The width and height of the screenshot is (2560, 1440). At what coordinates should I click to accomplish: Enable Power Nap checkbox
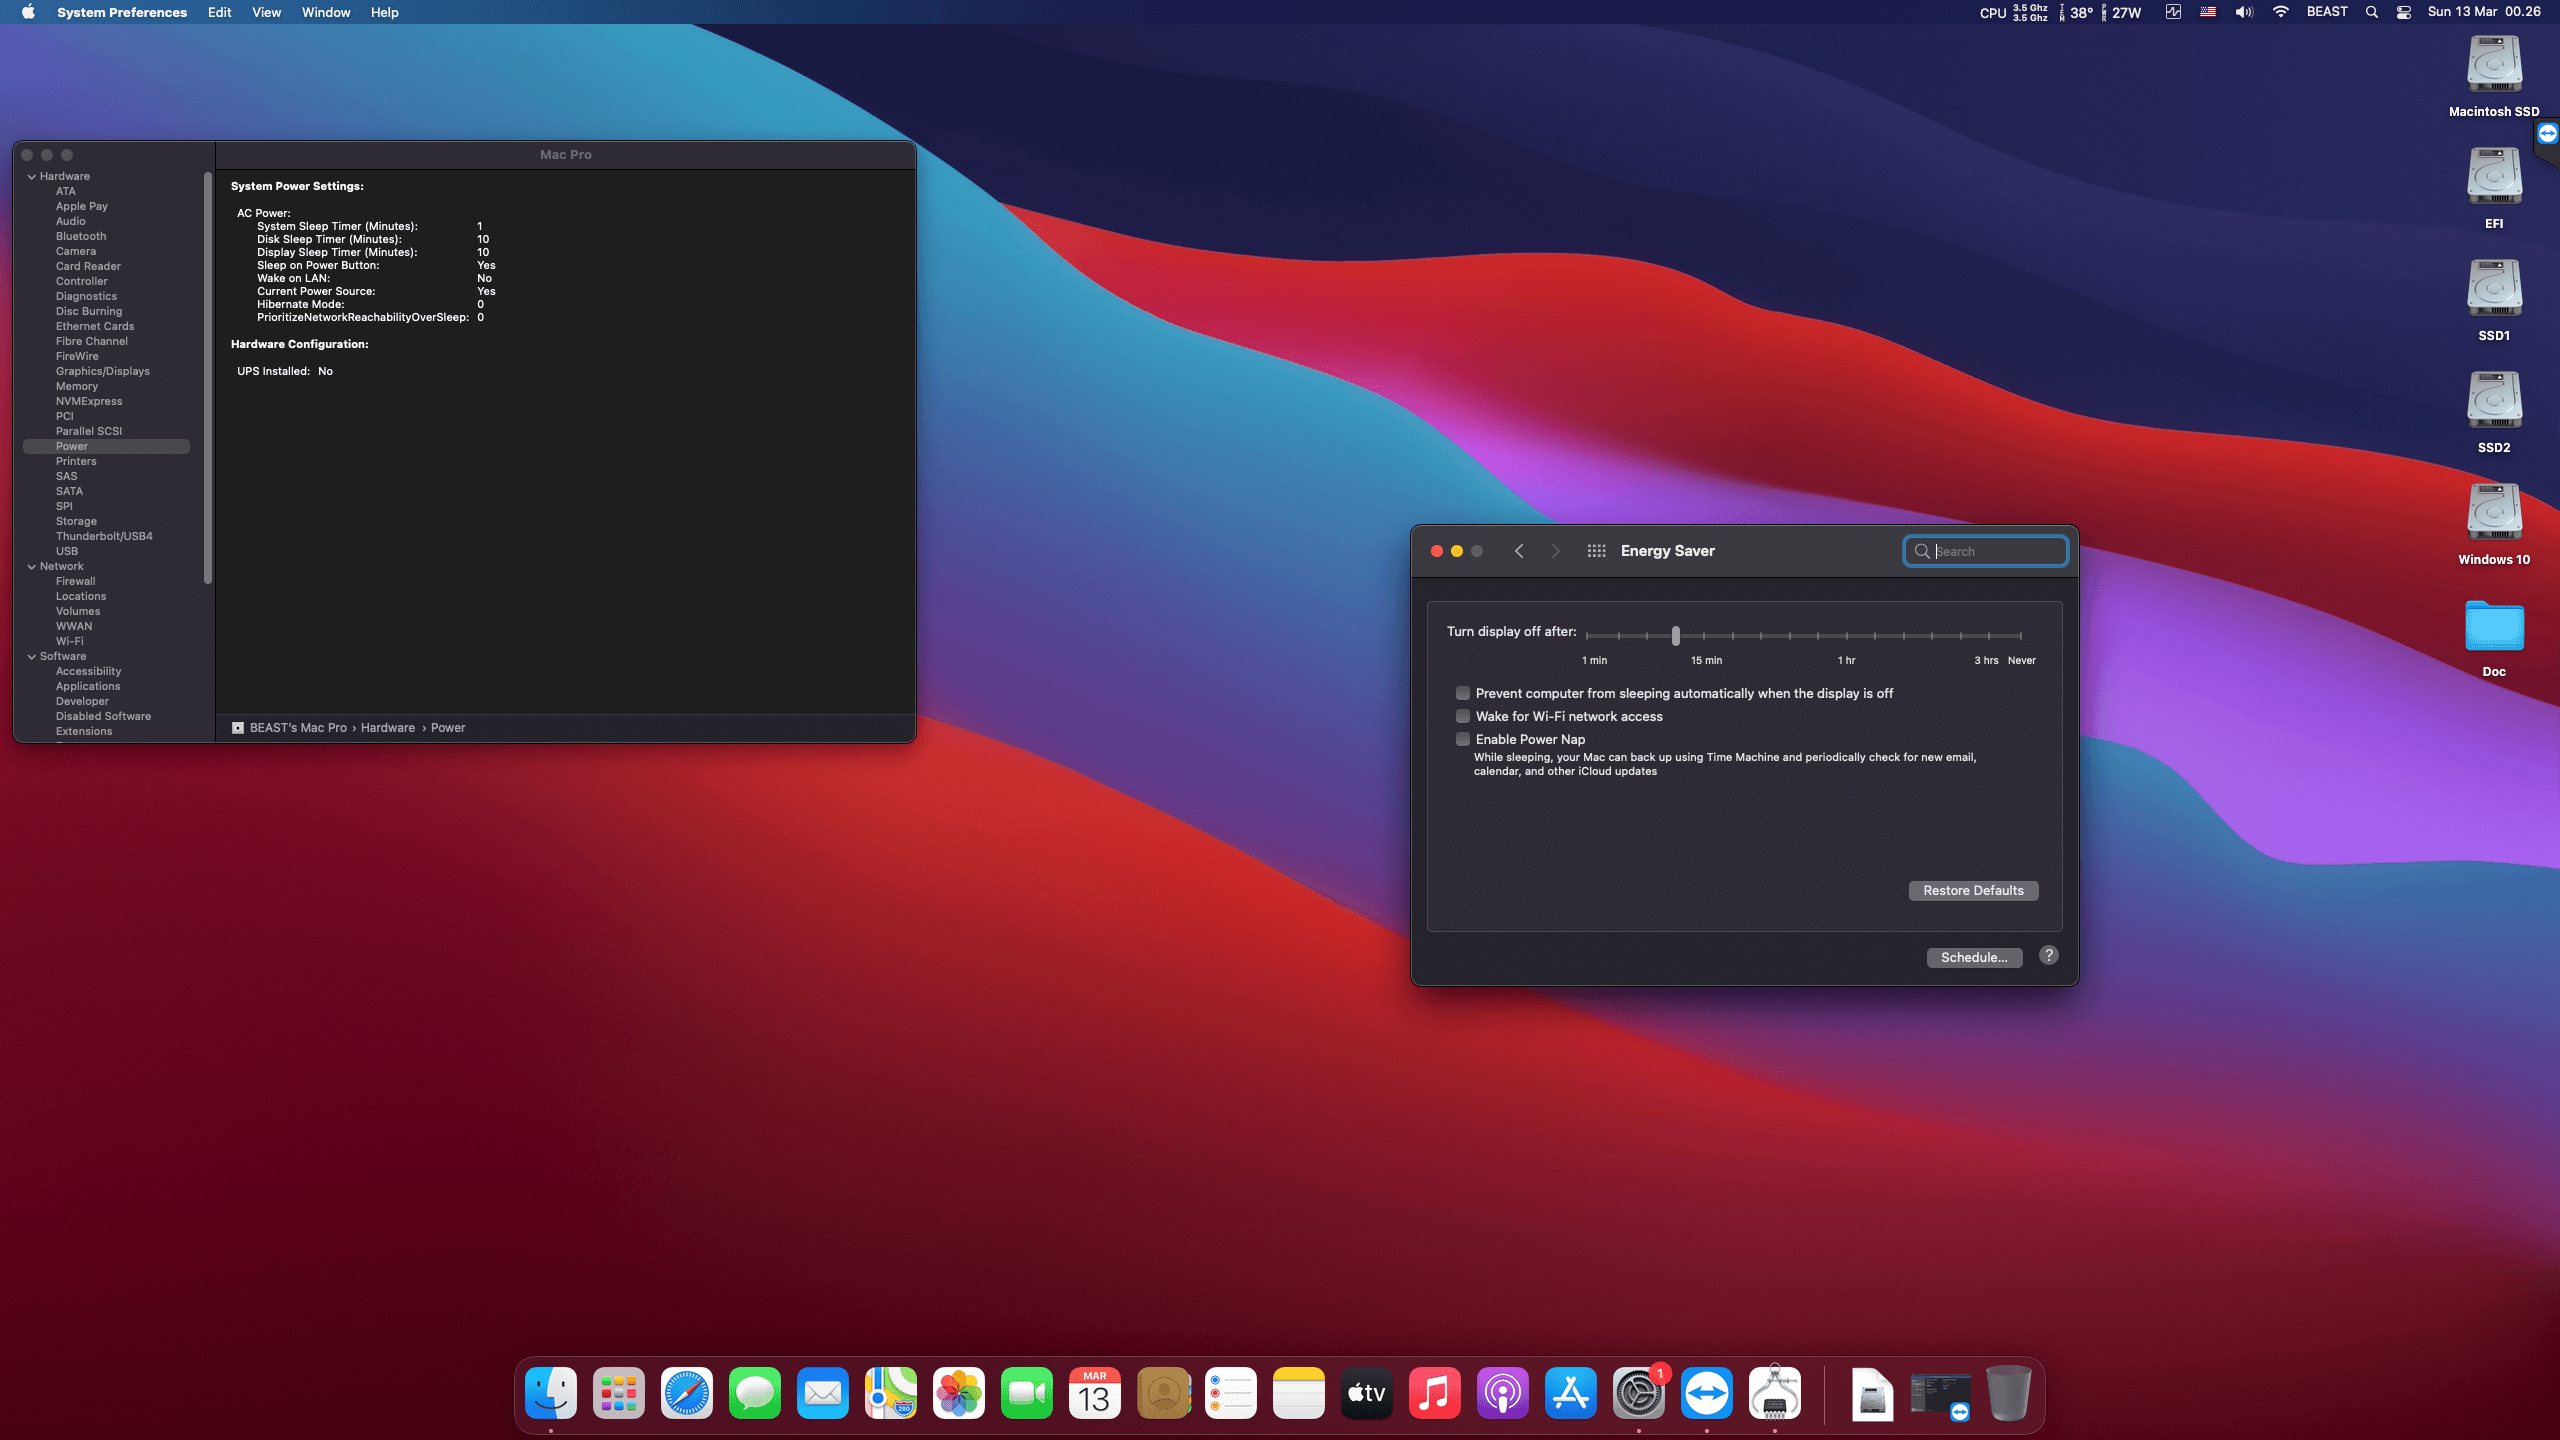click(x=1463, y=739)
